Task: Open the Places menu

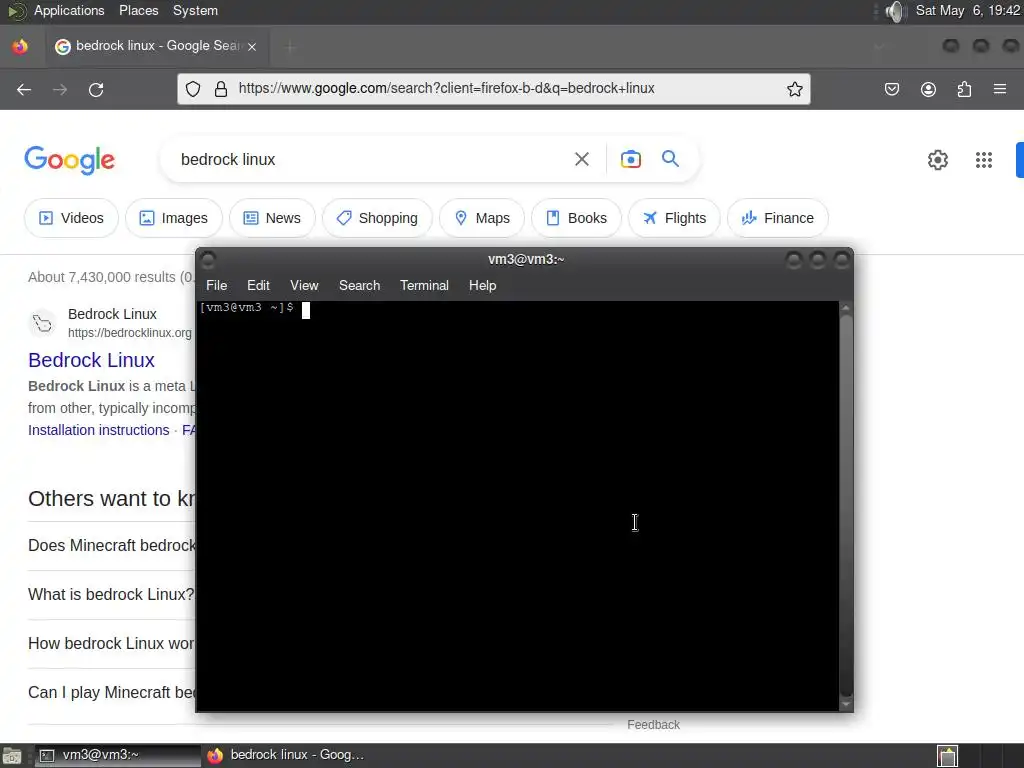Action: [138, 10]
